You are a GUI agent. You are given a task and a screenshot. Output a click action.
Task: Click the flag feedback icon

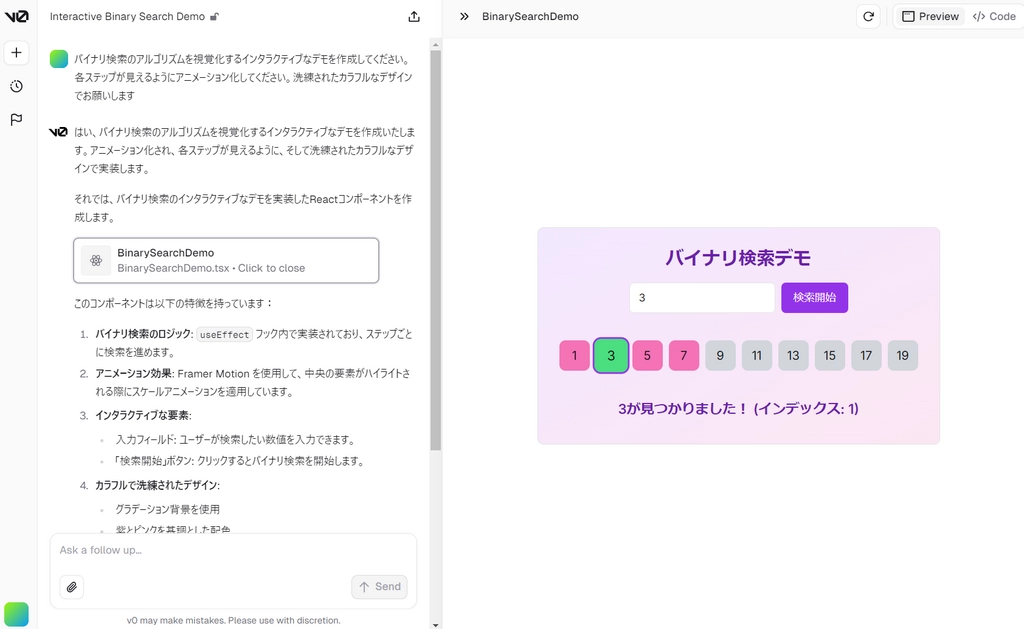coord(16,120)
